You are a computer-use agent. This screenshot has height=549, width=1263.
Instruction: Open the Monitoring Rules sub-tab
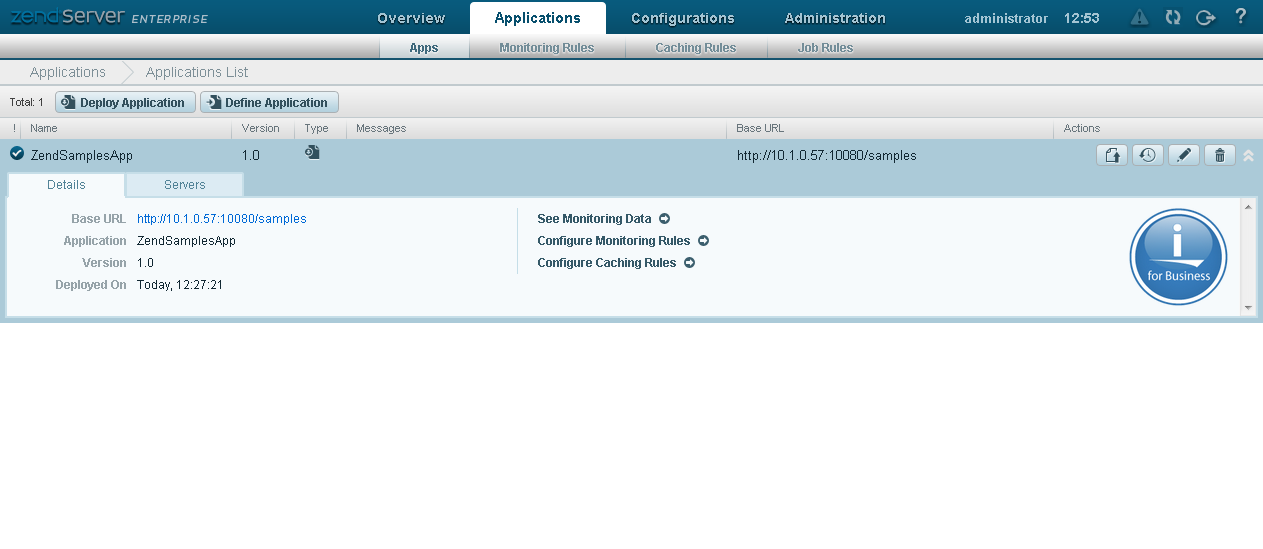(546, 48)
